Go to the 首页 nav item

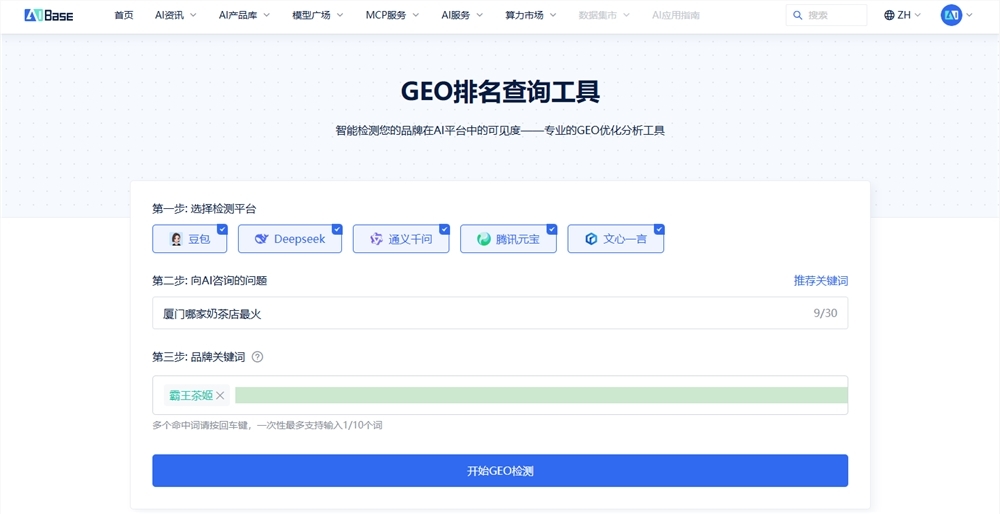tap(124, 15)
